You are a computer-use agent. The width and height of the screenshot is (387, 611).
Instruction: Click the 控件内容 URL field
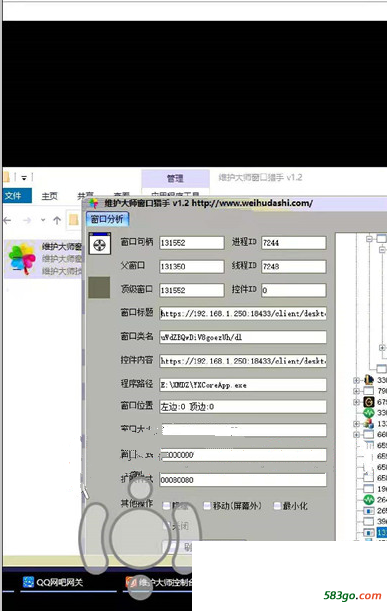(243, 361)
